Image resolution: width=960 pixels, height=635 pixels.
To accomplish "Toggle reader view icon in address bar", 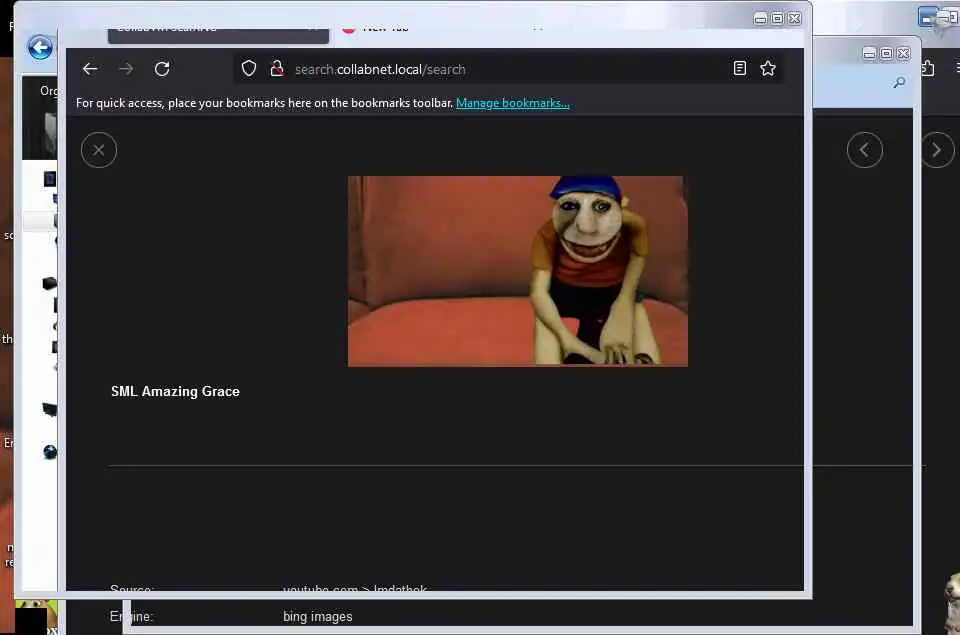I will [x=740, y=69].
